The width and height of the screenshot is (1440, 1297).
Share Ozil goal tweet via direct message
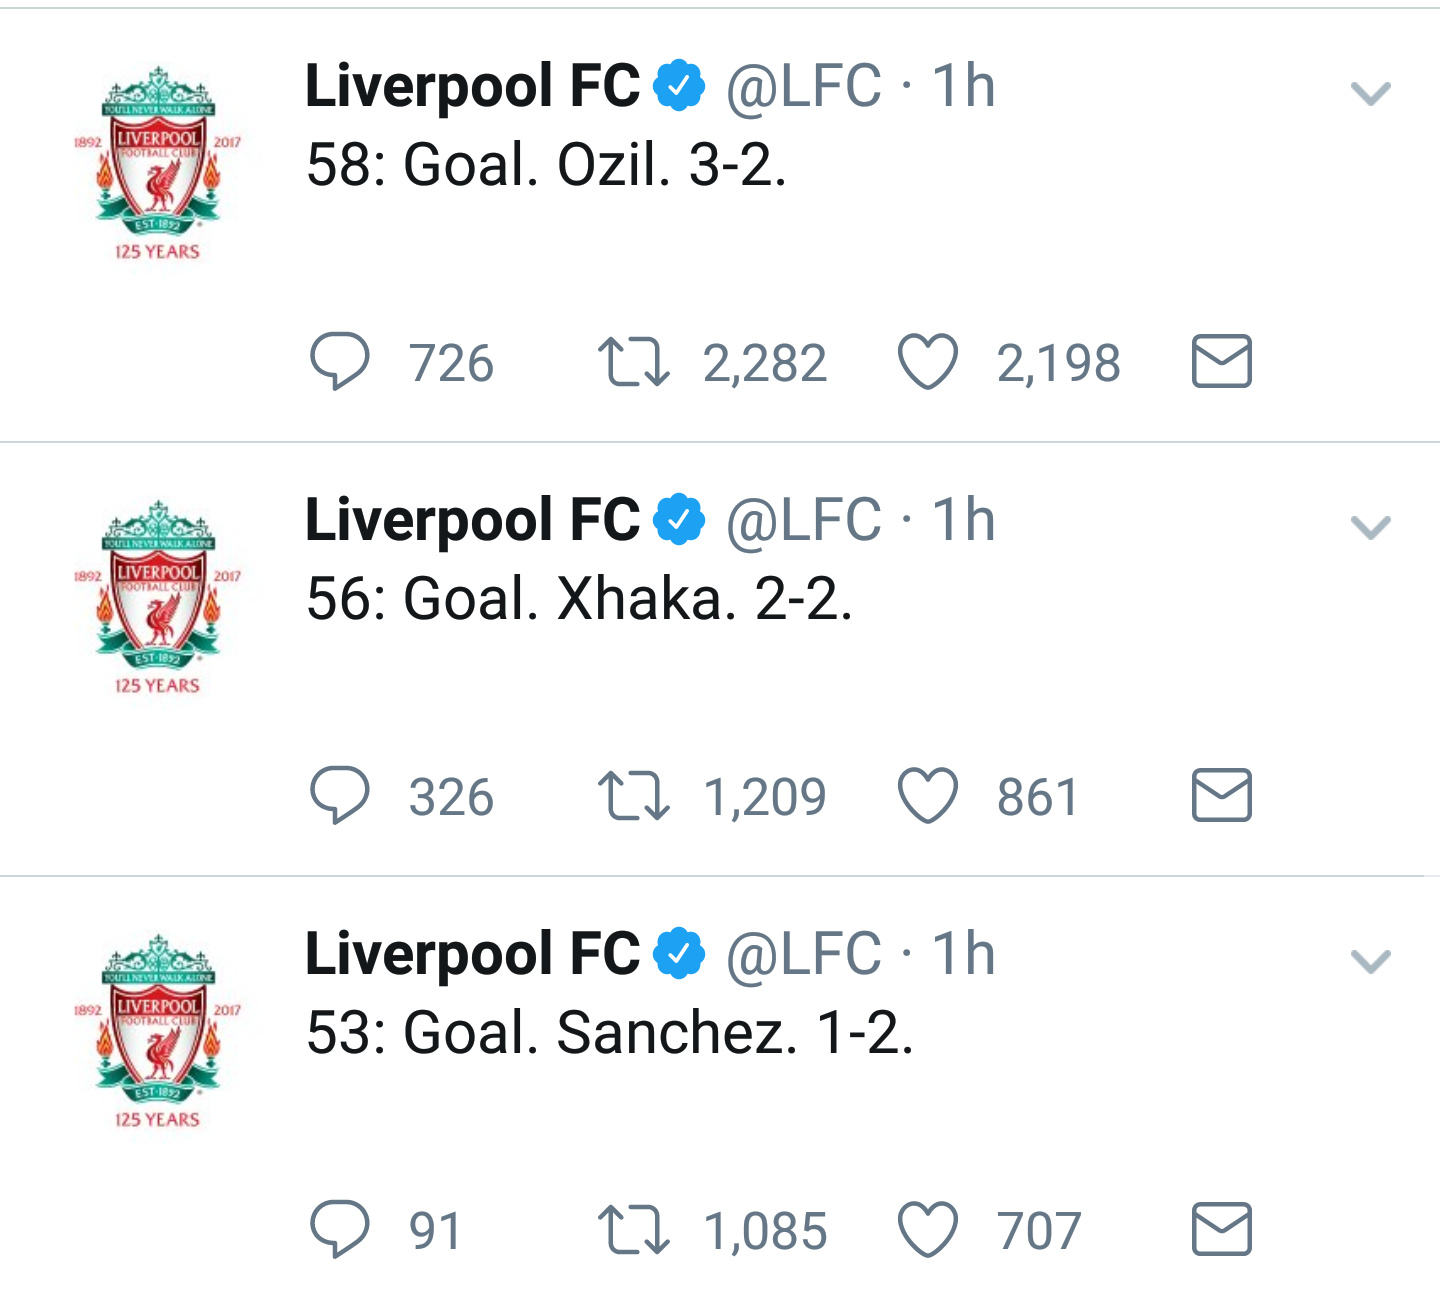[1221, 361]
